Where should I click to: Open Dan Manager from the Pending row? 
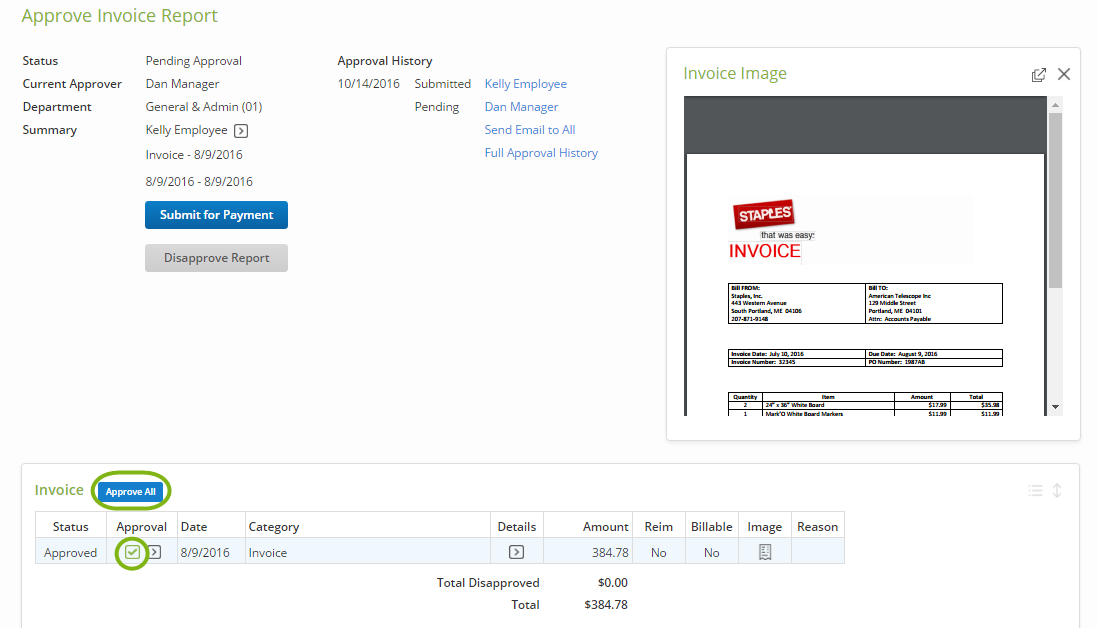pos(521,106)
